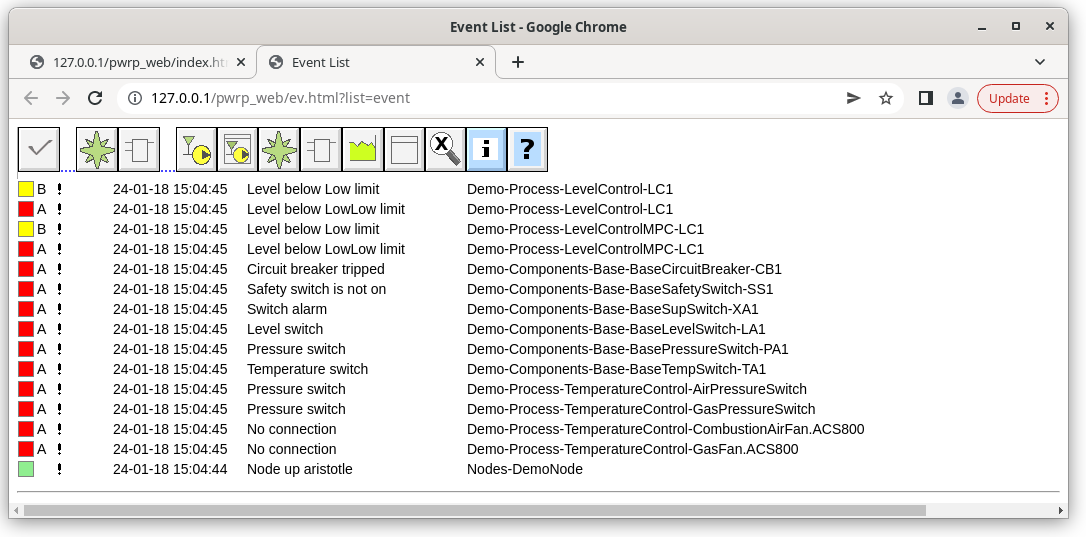Open the object graph toolbar icon
The width and height of the screenshot is (1086, 537).
tap(197, 149)
